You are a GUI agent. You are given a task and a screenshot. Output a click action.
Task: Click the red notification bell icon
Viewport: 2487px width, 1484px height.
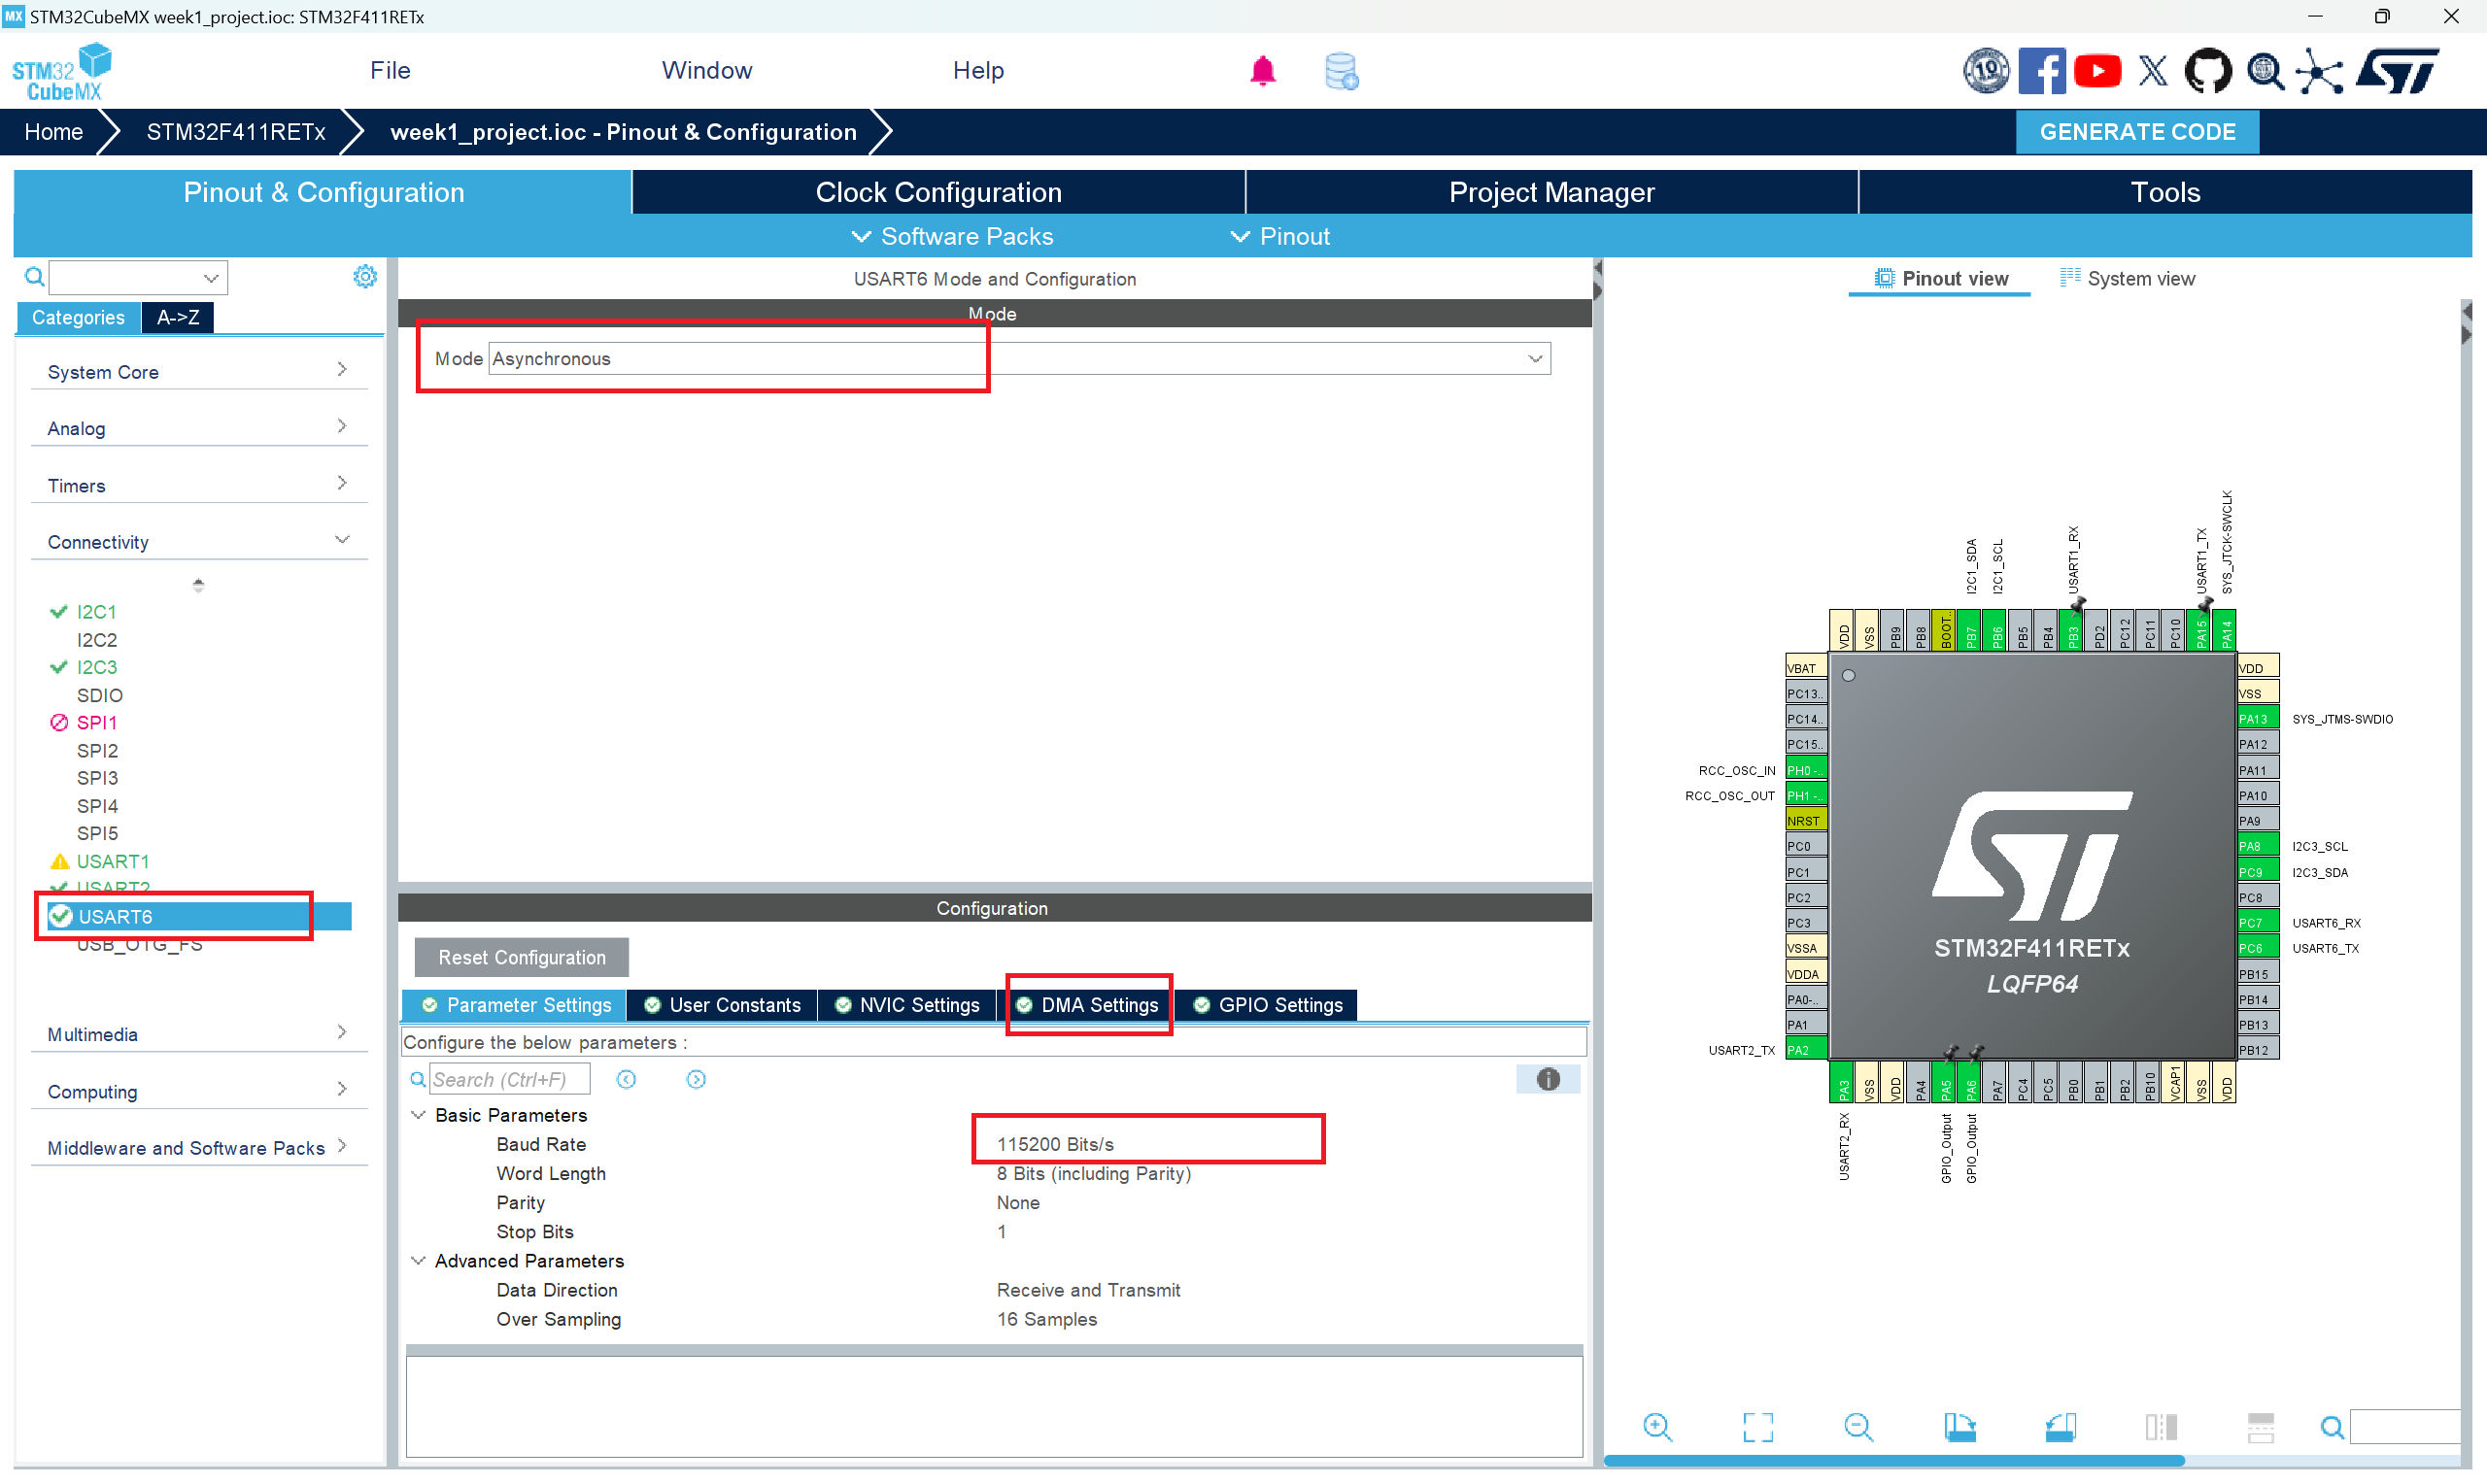click(1262, 71)
